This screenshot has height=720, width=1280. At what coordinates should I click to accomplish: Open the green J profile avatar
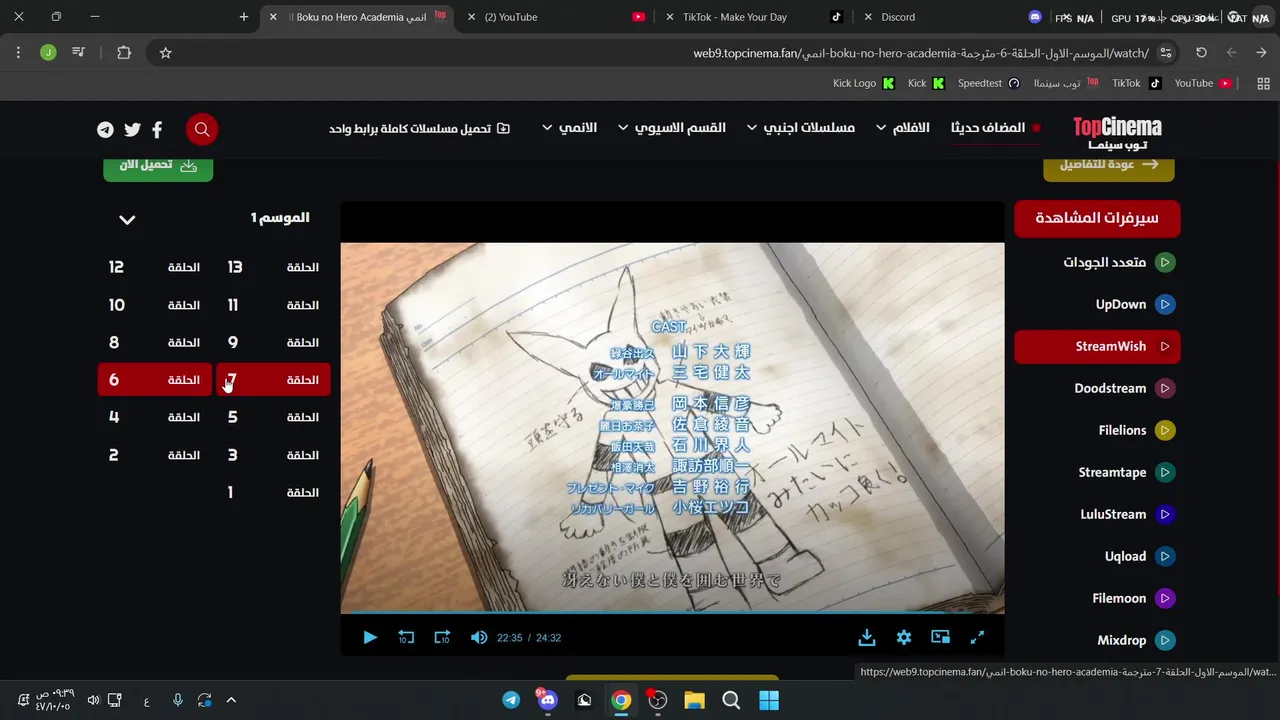click(48, 53)
